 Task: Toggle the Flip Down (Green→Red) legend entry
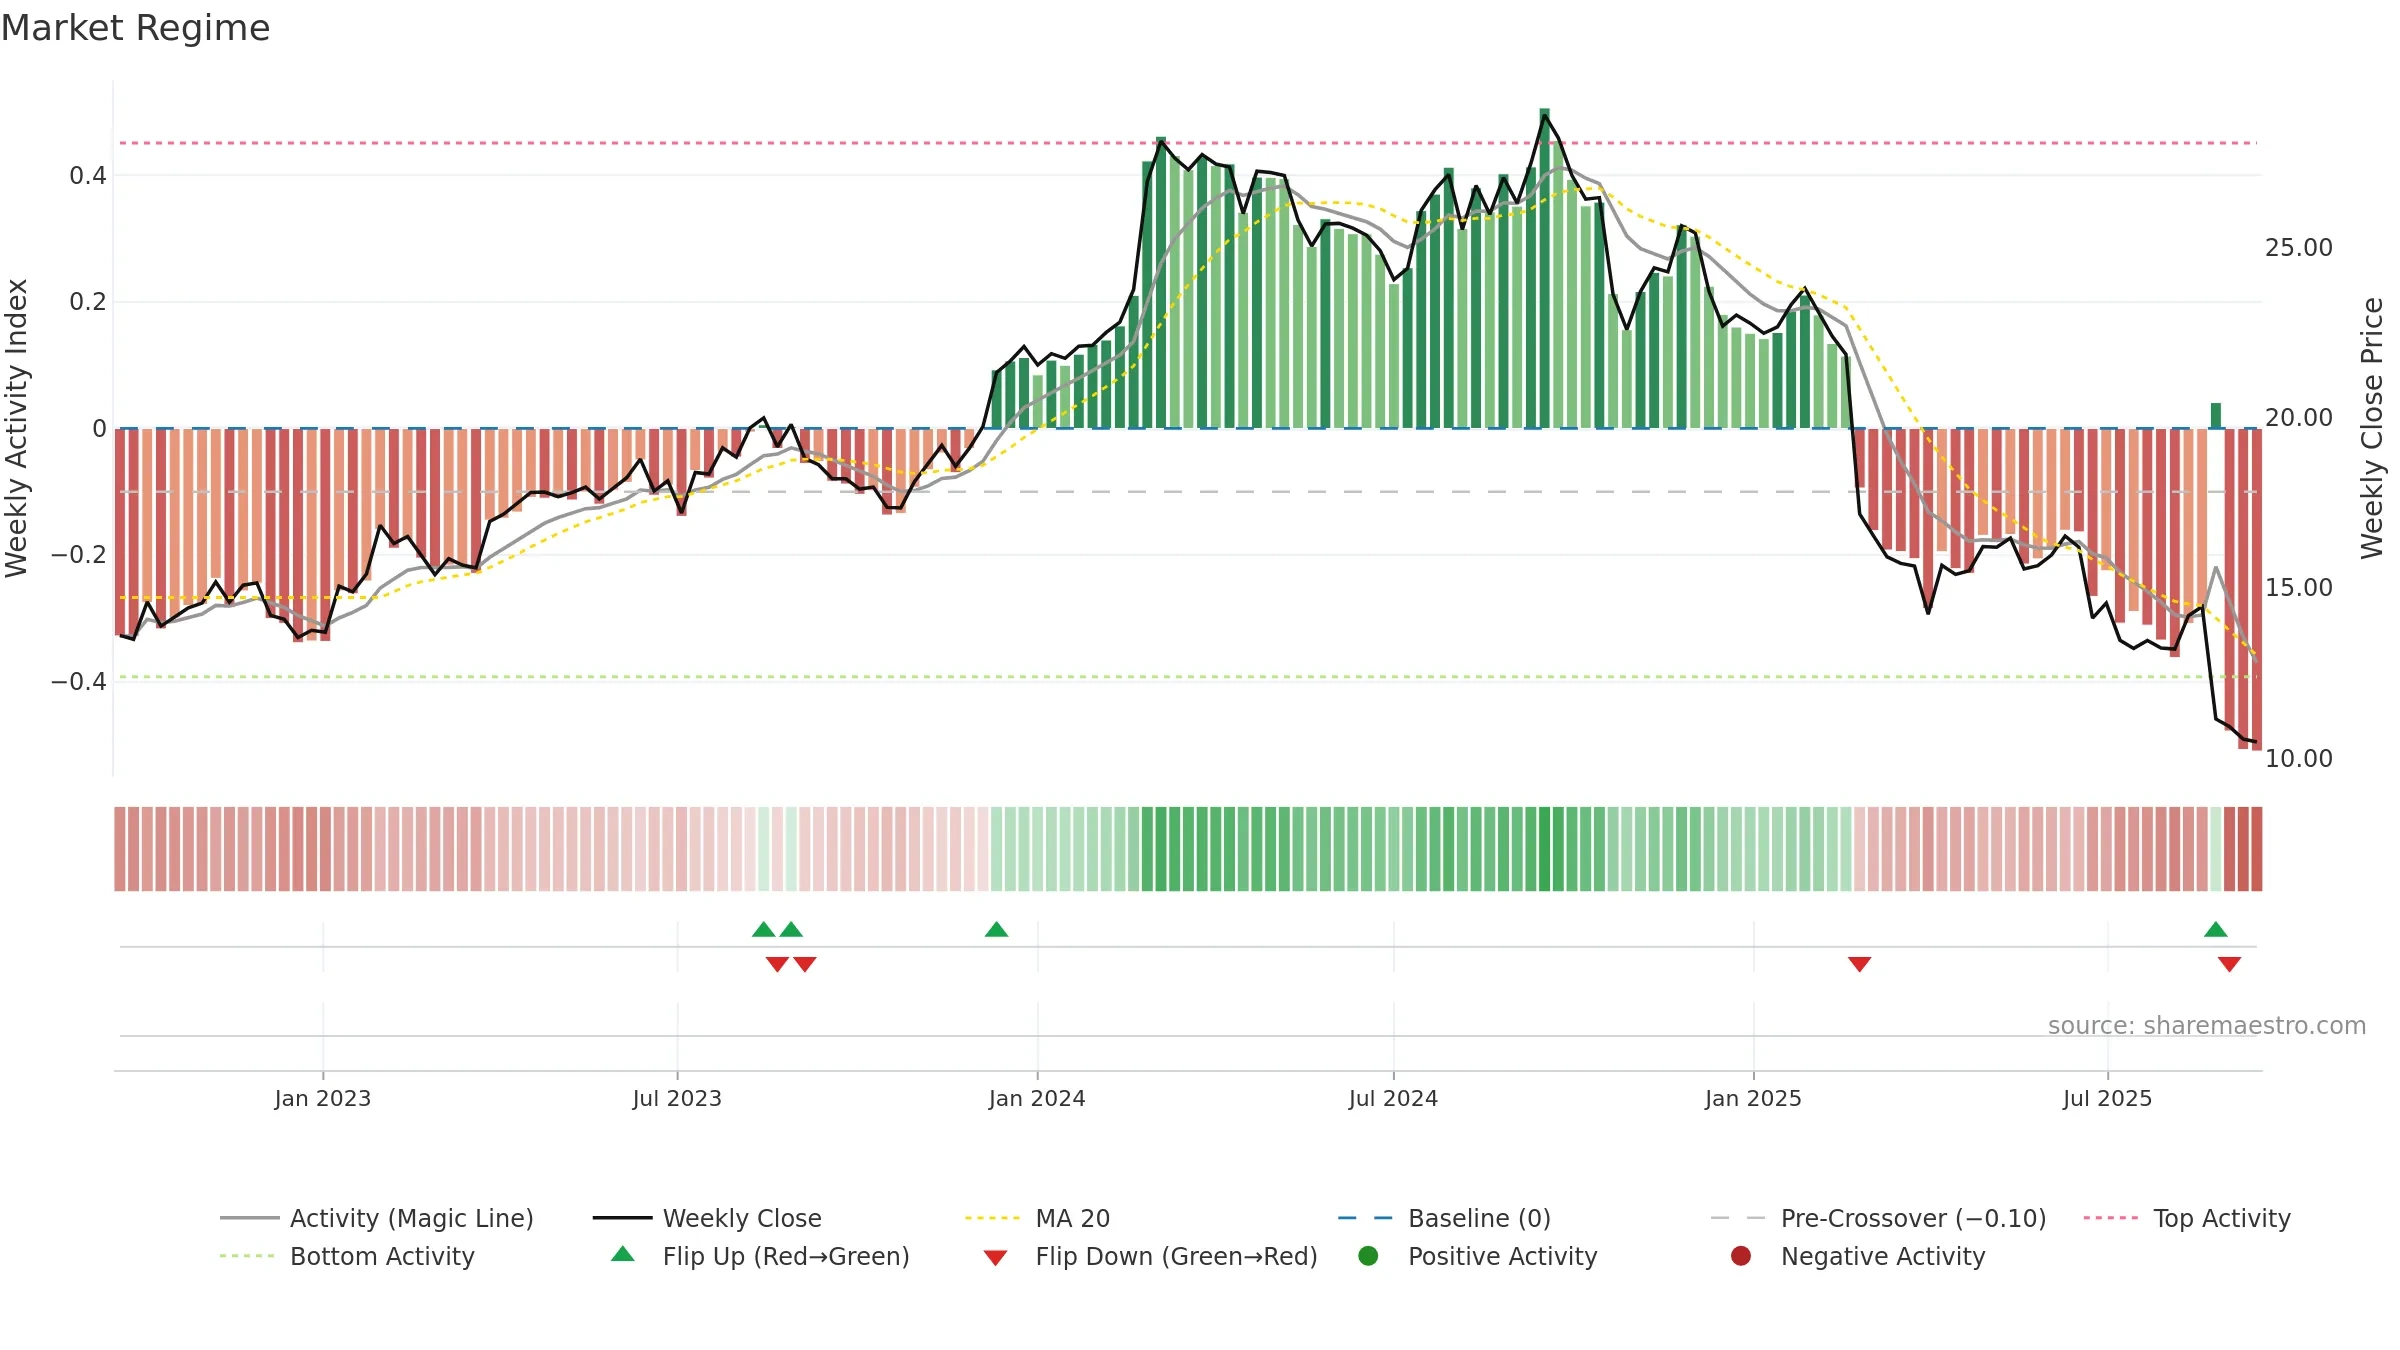pos(1150,1256)
